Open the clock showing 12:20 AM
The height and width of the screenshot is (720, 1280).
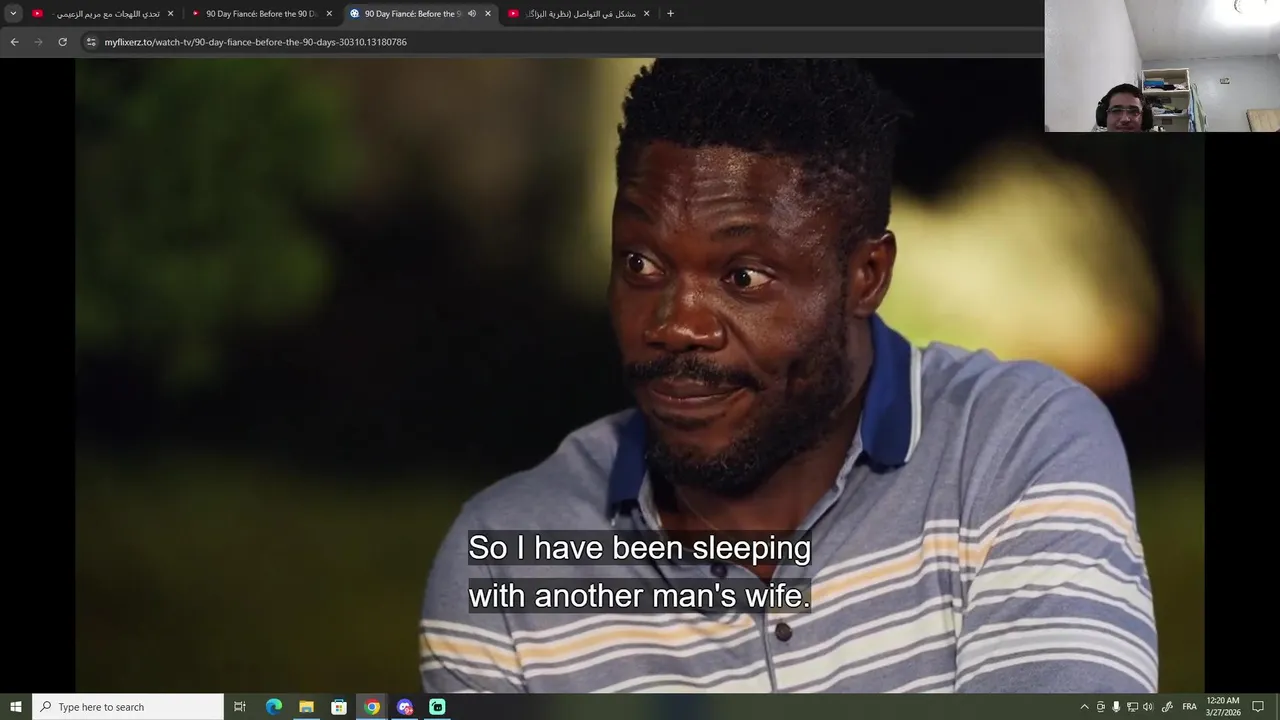tap(1223, 707)
